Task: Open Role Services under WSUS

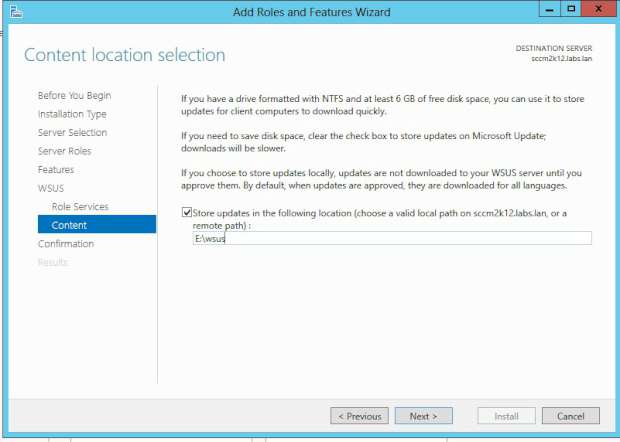Action: [x=80, y=207]
